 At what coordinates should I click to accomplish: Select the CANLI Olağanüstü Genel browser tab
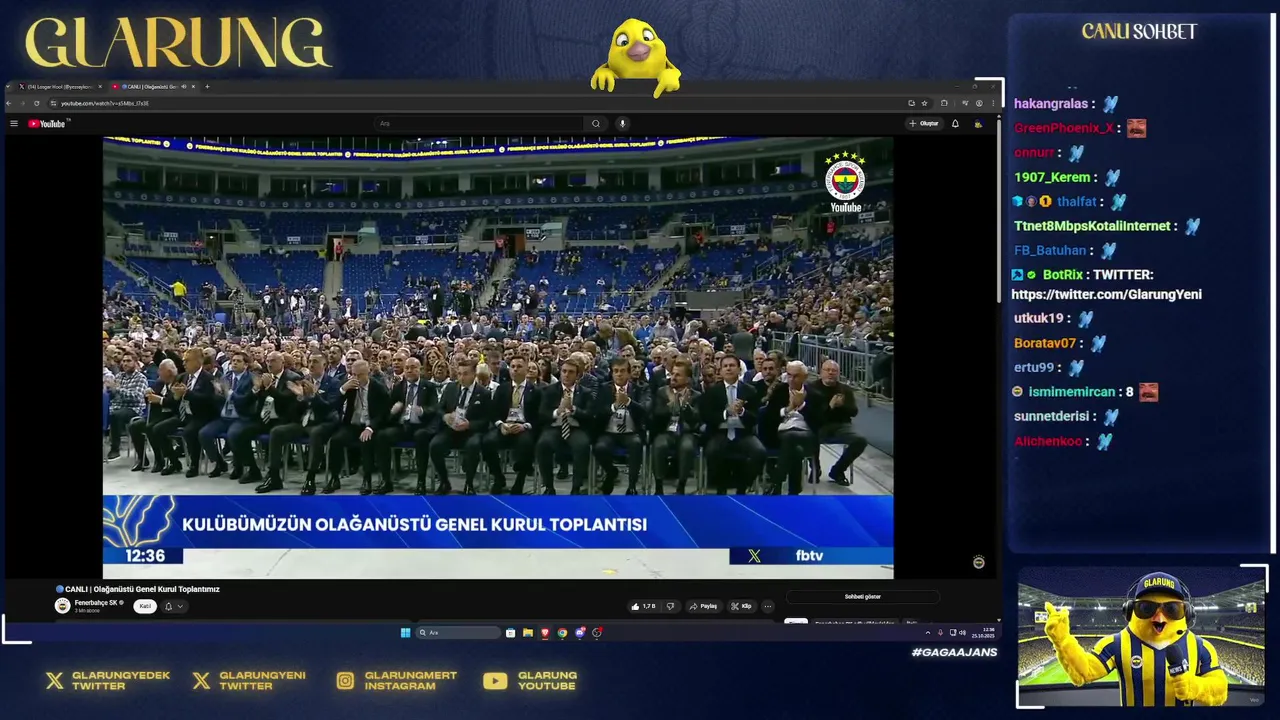[155, 87]
